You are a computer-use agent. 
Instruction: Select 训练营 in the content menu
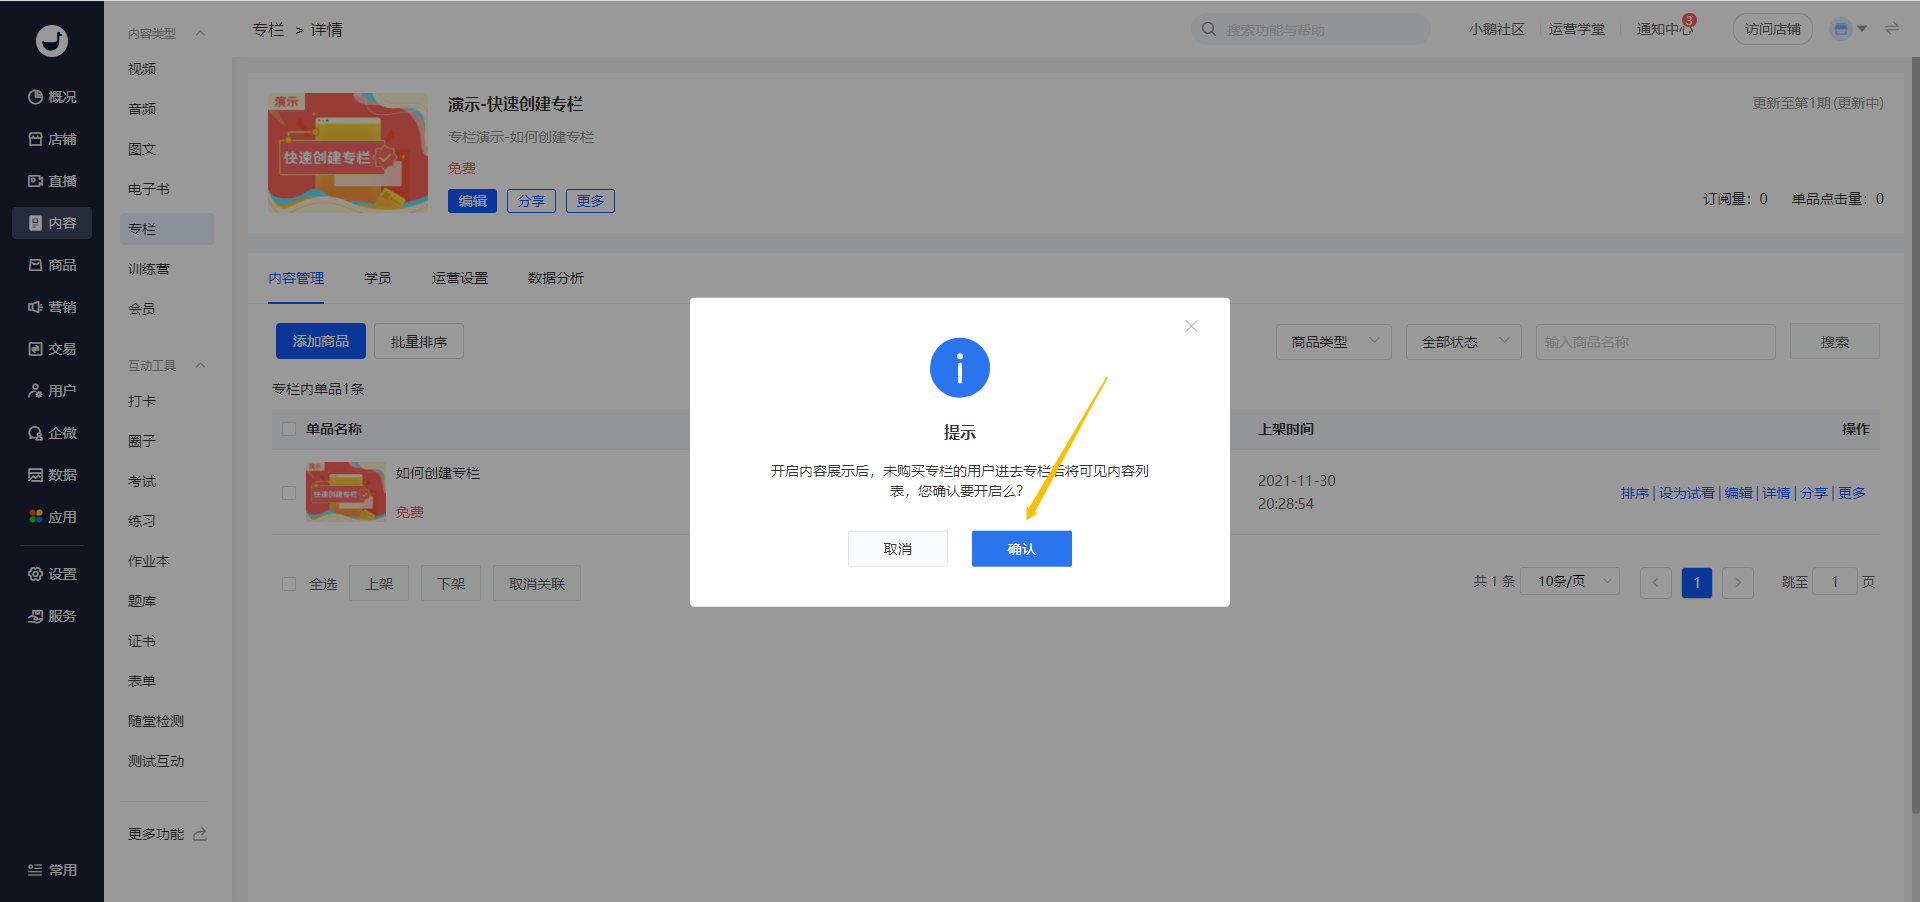pos(149,269)
